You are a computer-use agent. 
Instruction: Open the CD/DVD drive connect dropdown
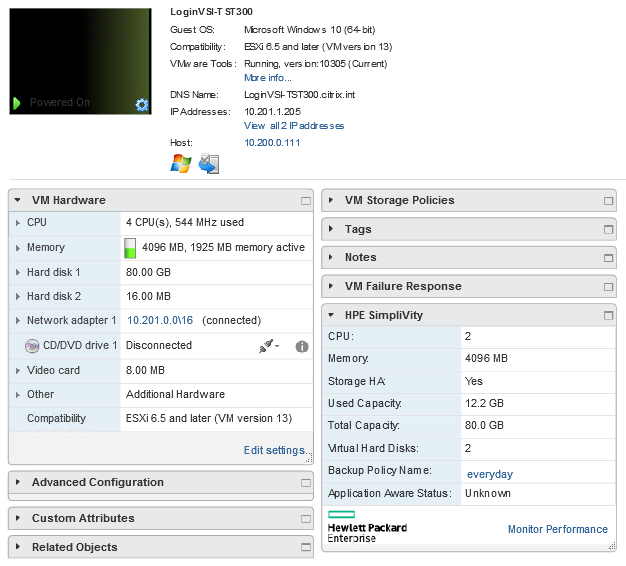point(269,346)
